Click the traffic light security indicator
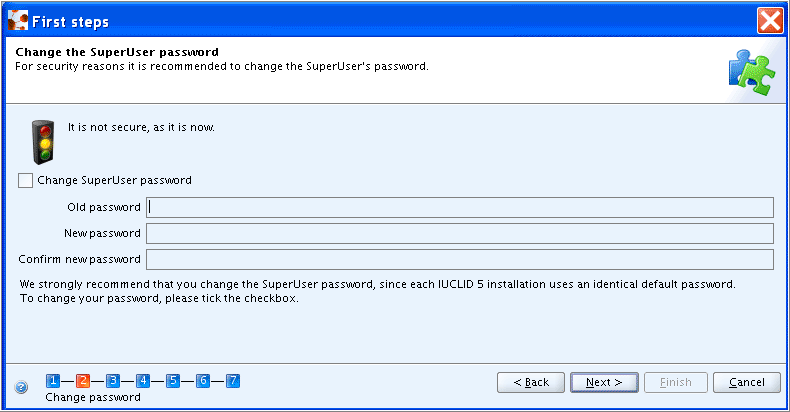Image resolution: width=790 pixels, height=412 pixels. 43,142
